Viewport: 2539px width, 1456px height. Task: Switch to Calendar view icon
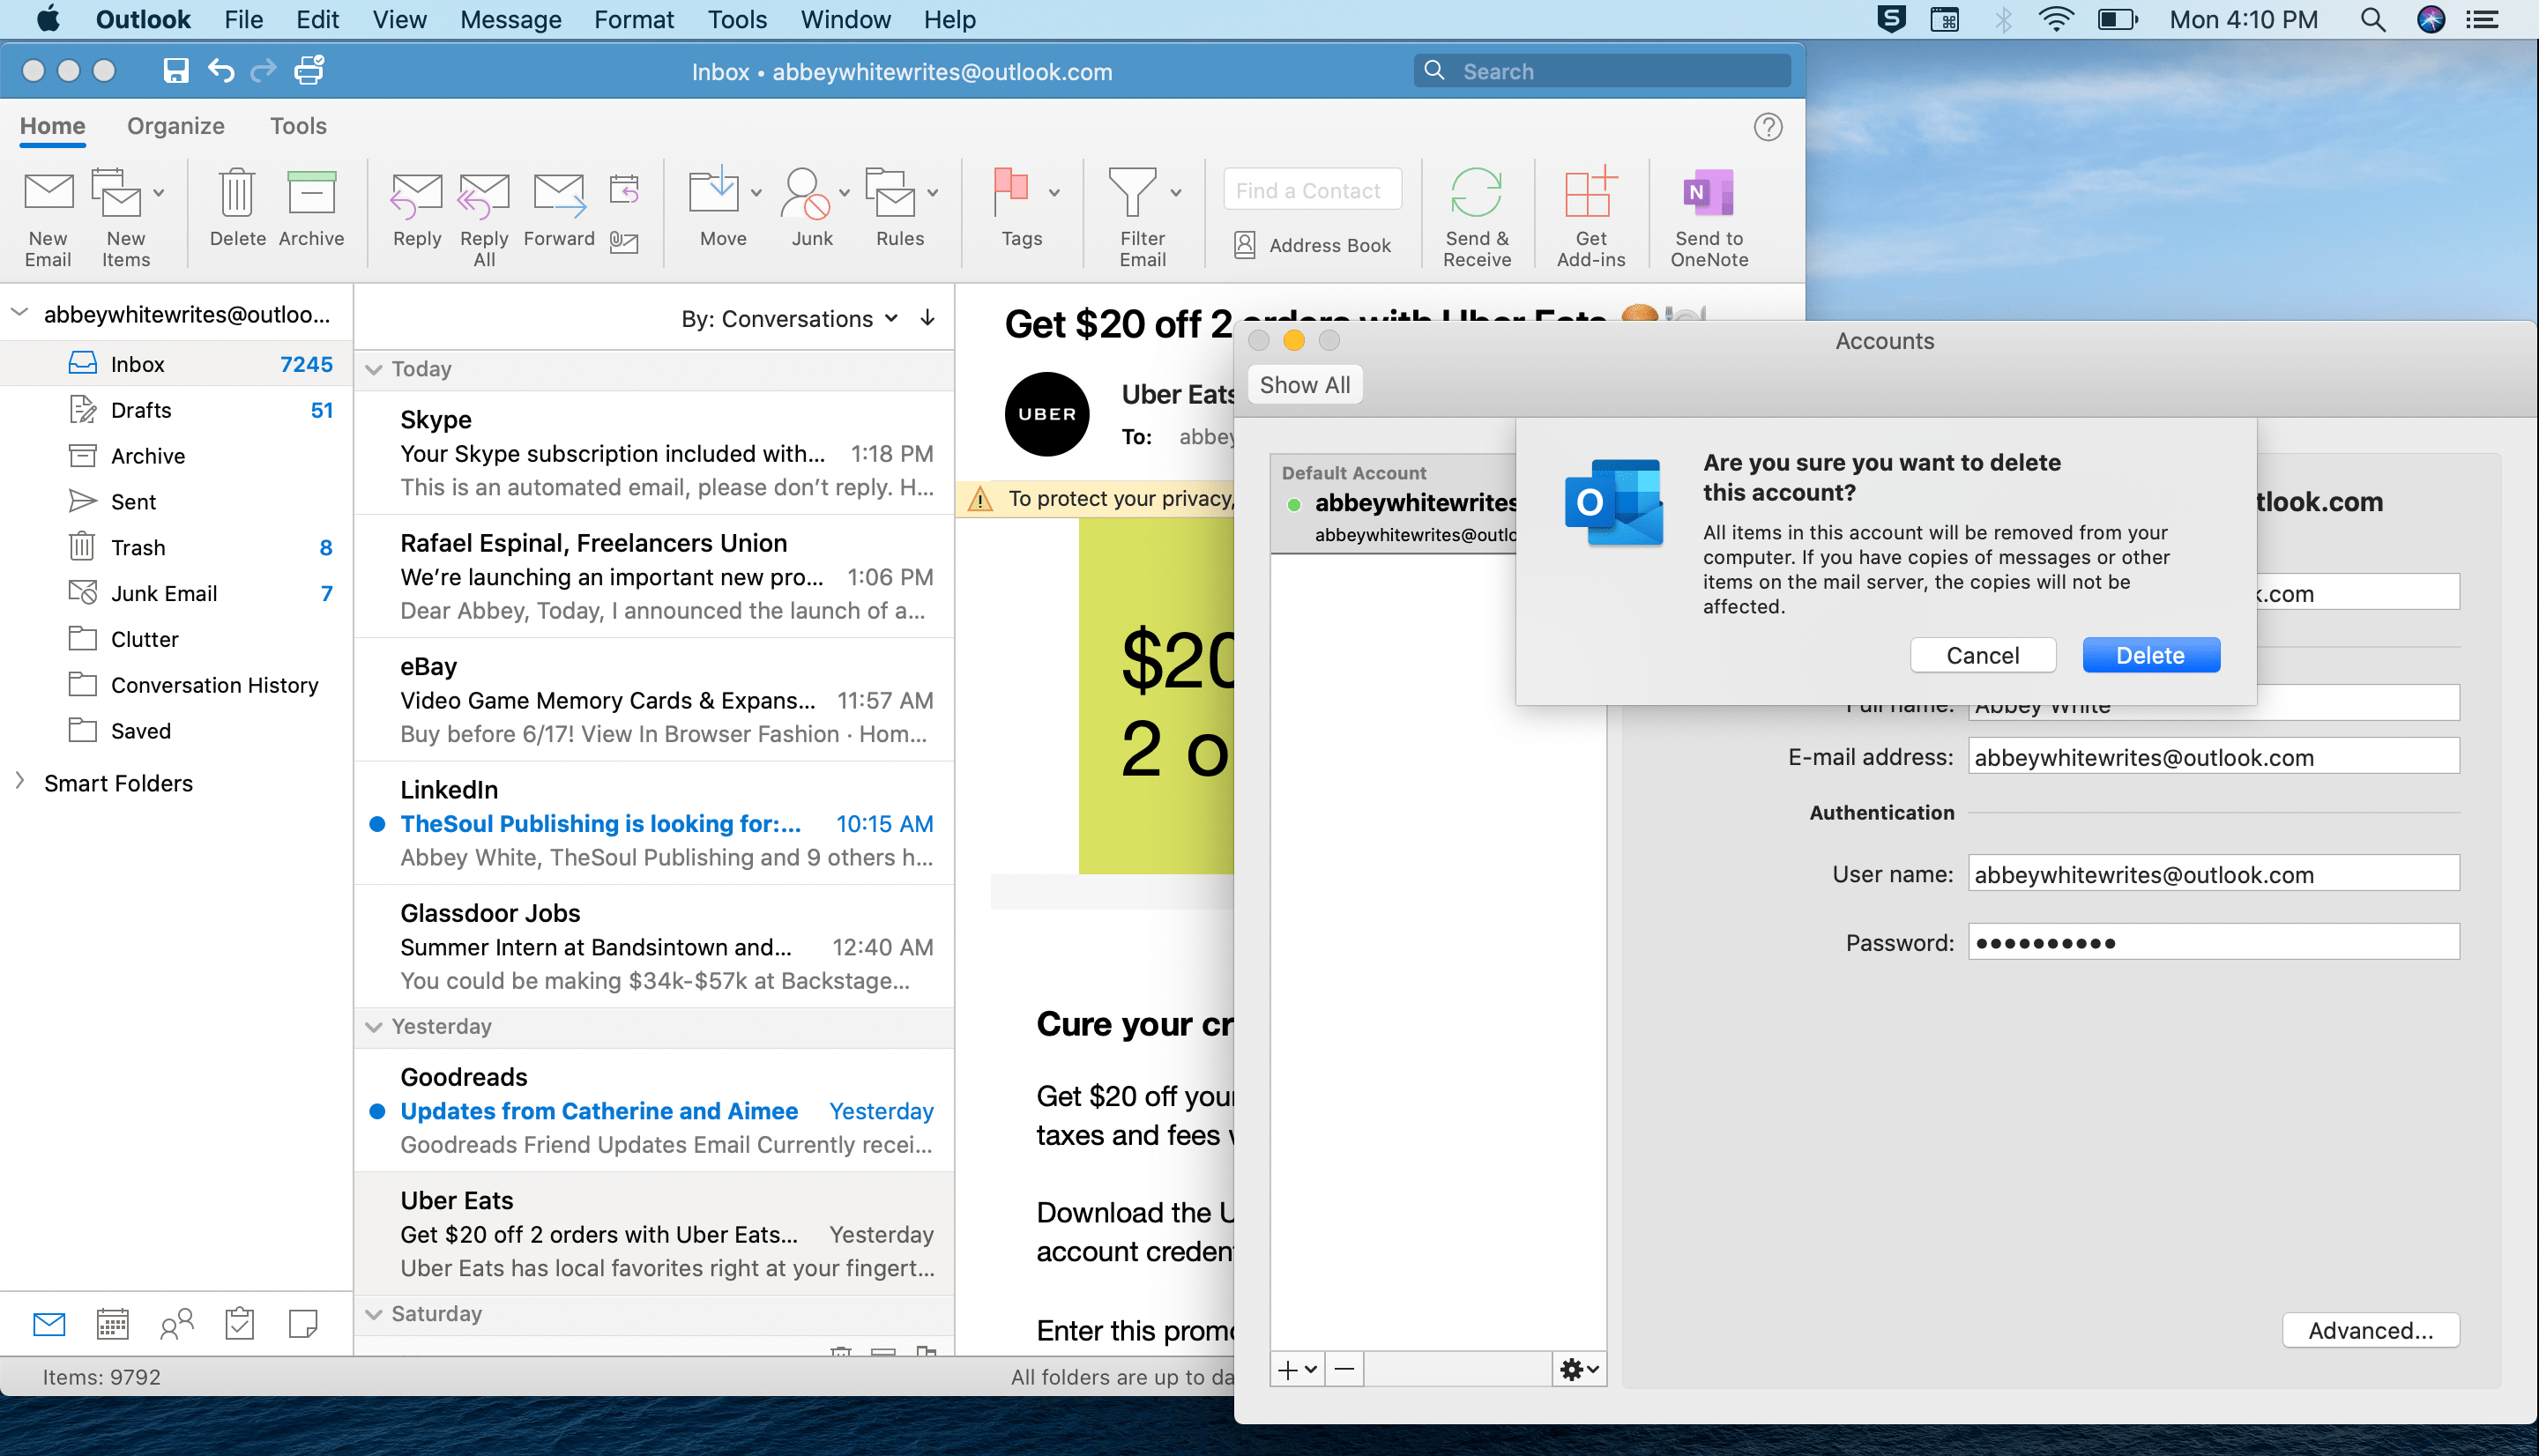(113, 1323)
